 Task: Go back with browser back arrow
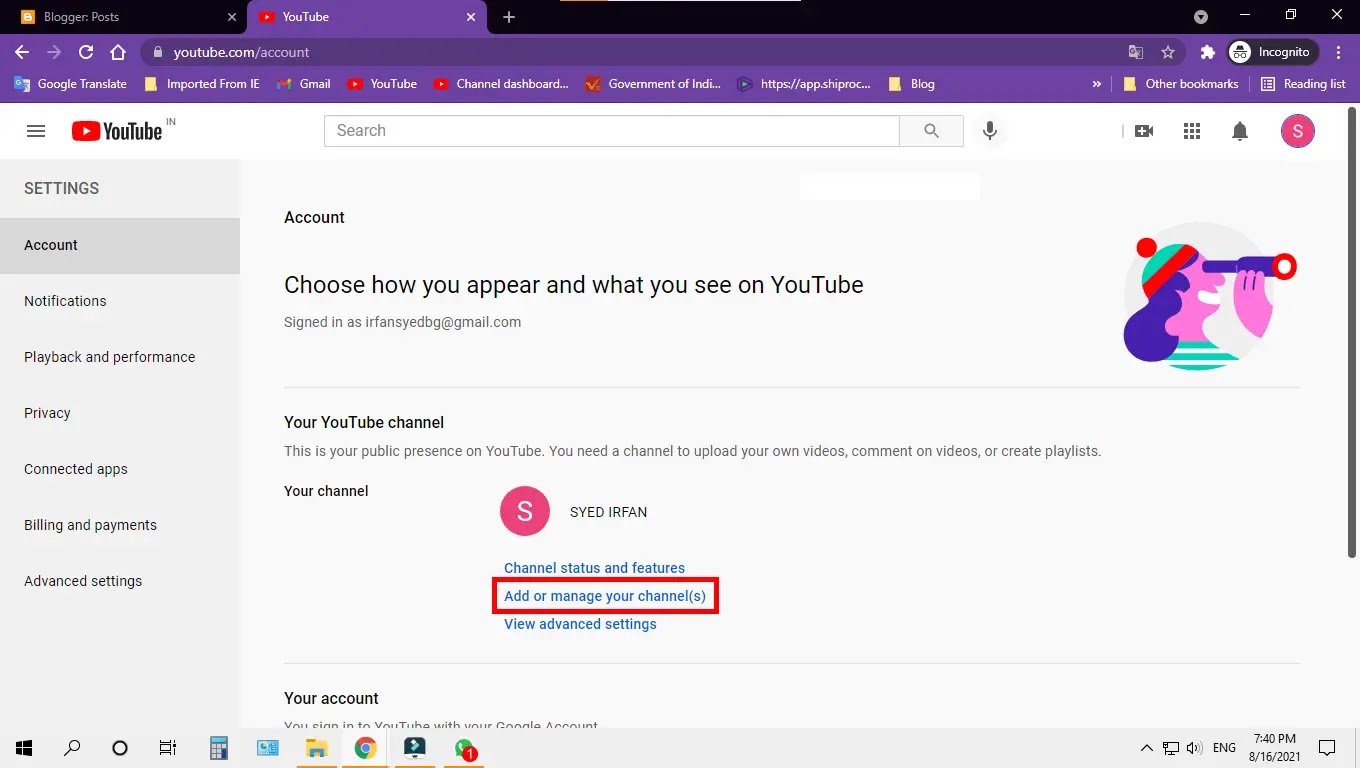click(x=22, y=52)
